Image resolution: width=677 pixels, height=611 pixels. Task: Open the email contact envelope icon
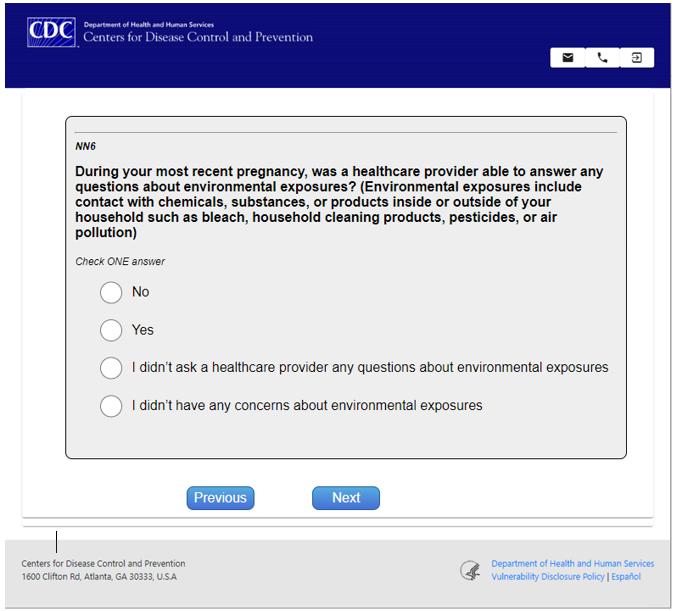click(568, 58)
